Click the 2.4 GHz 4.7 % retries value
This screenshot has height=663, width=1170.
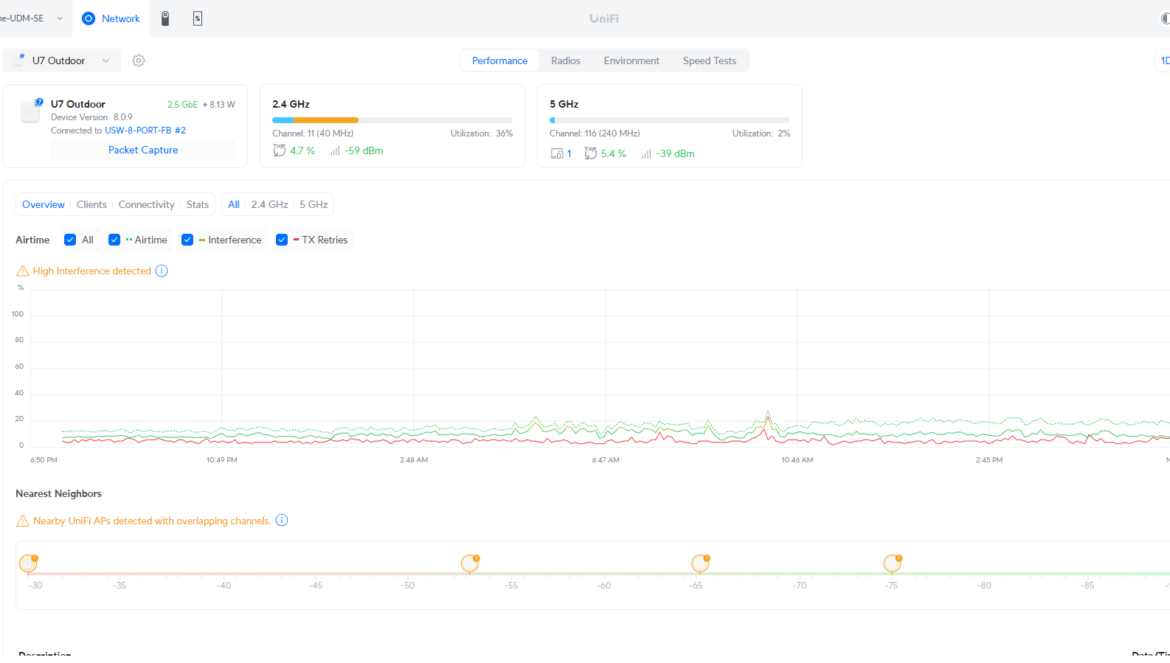click(302, 151)
